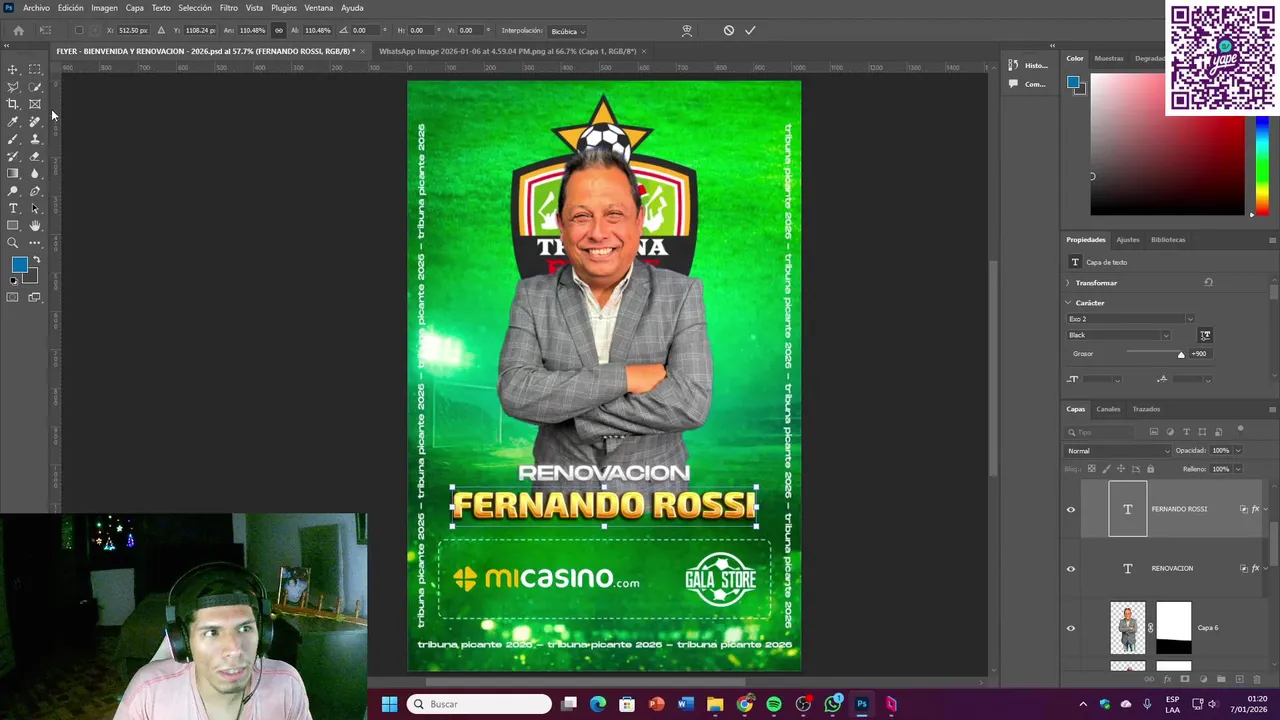Collapse the Carácter section

coord(1068,303)
